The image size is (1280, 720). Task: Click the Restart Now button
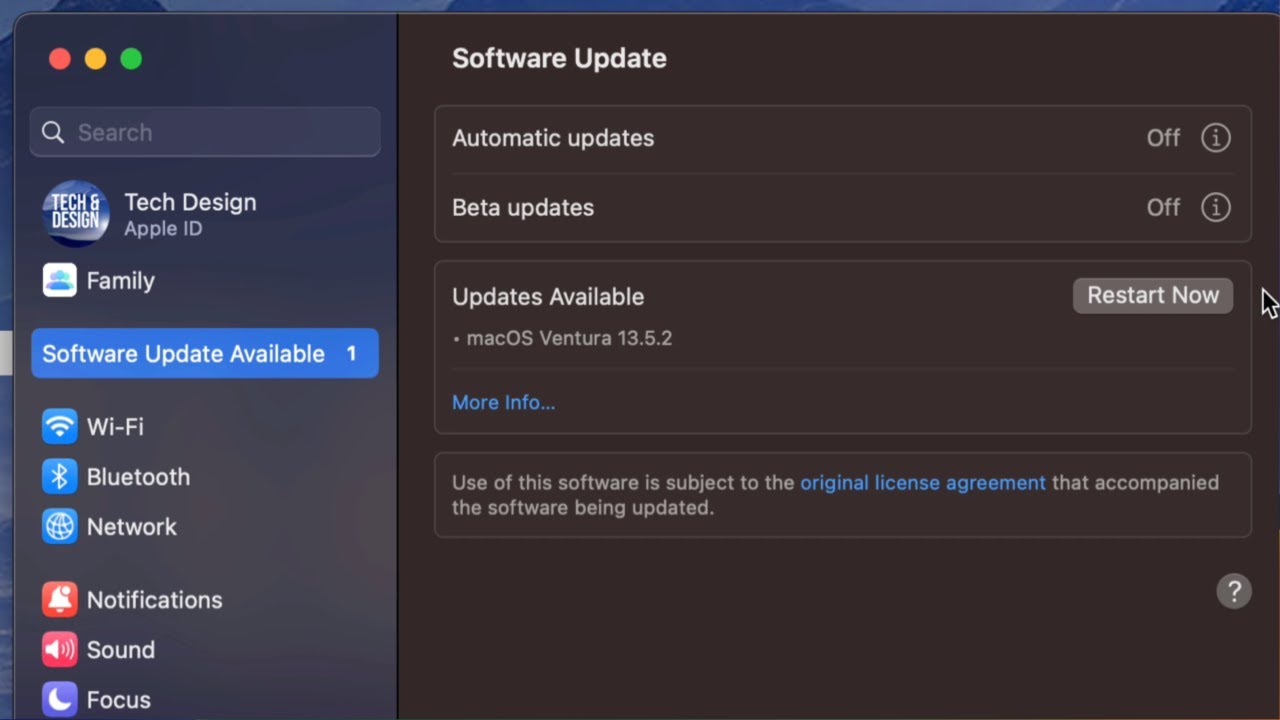click(1153, 296)
